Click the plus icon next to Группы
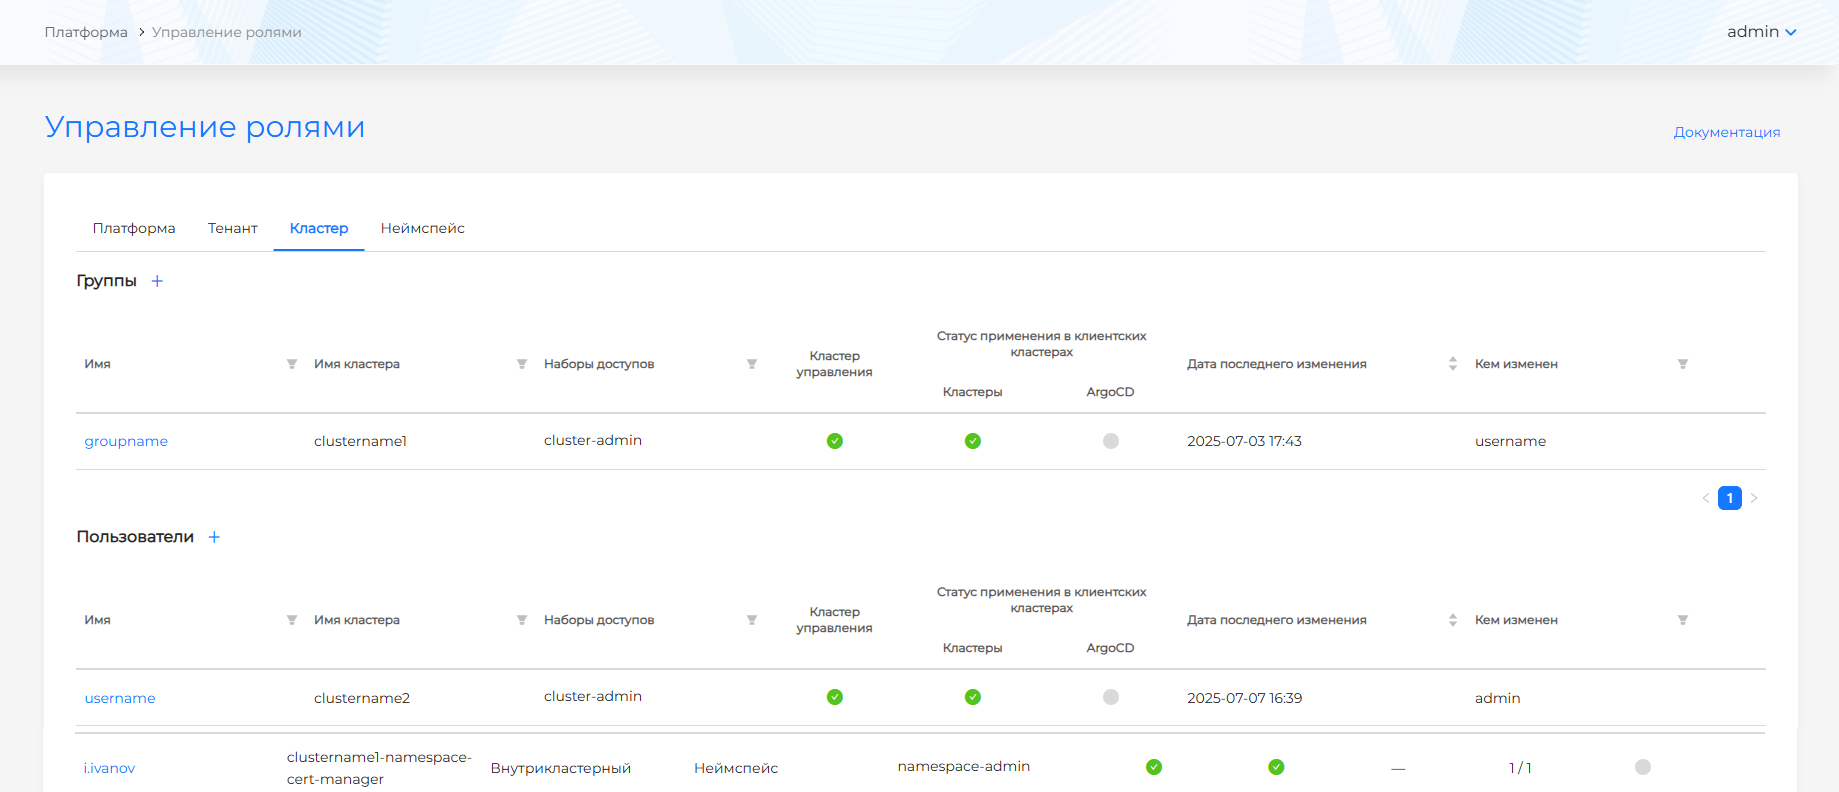The width and height of the screenshot is (1839, 792). [157, 281]
